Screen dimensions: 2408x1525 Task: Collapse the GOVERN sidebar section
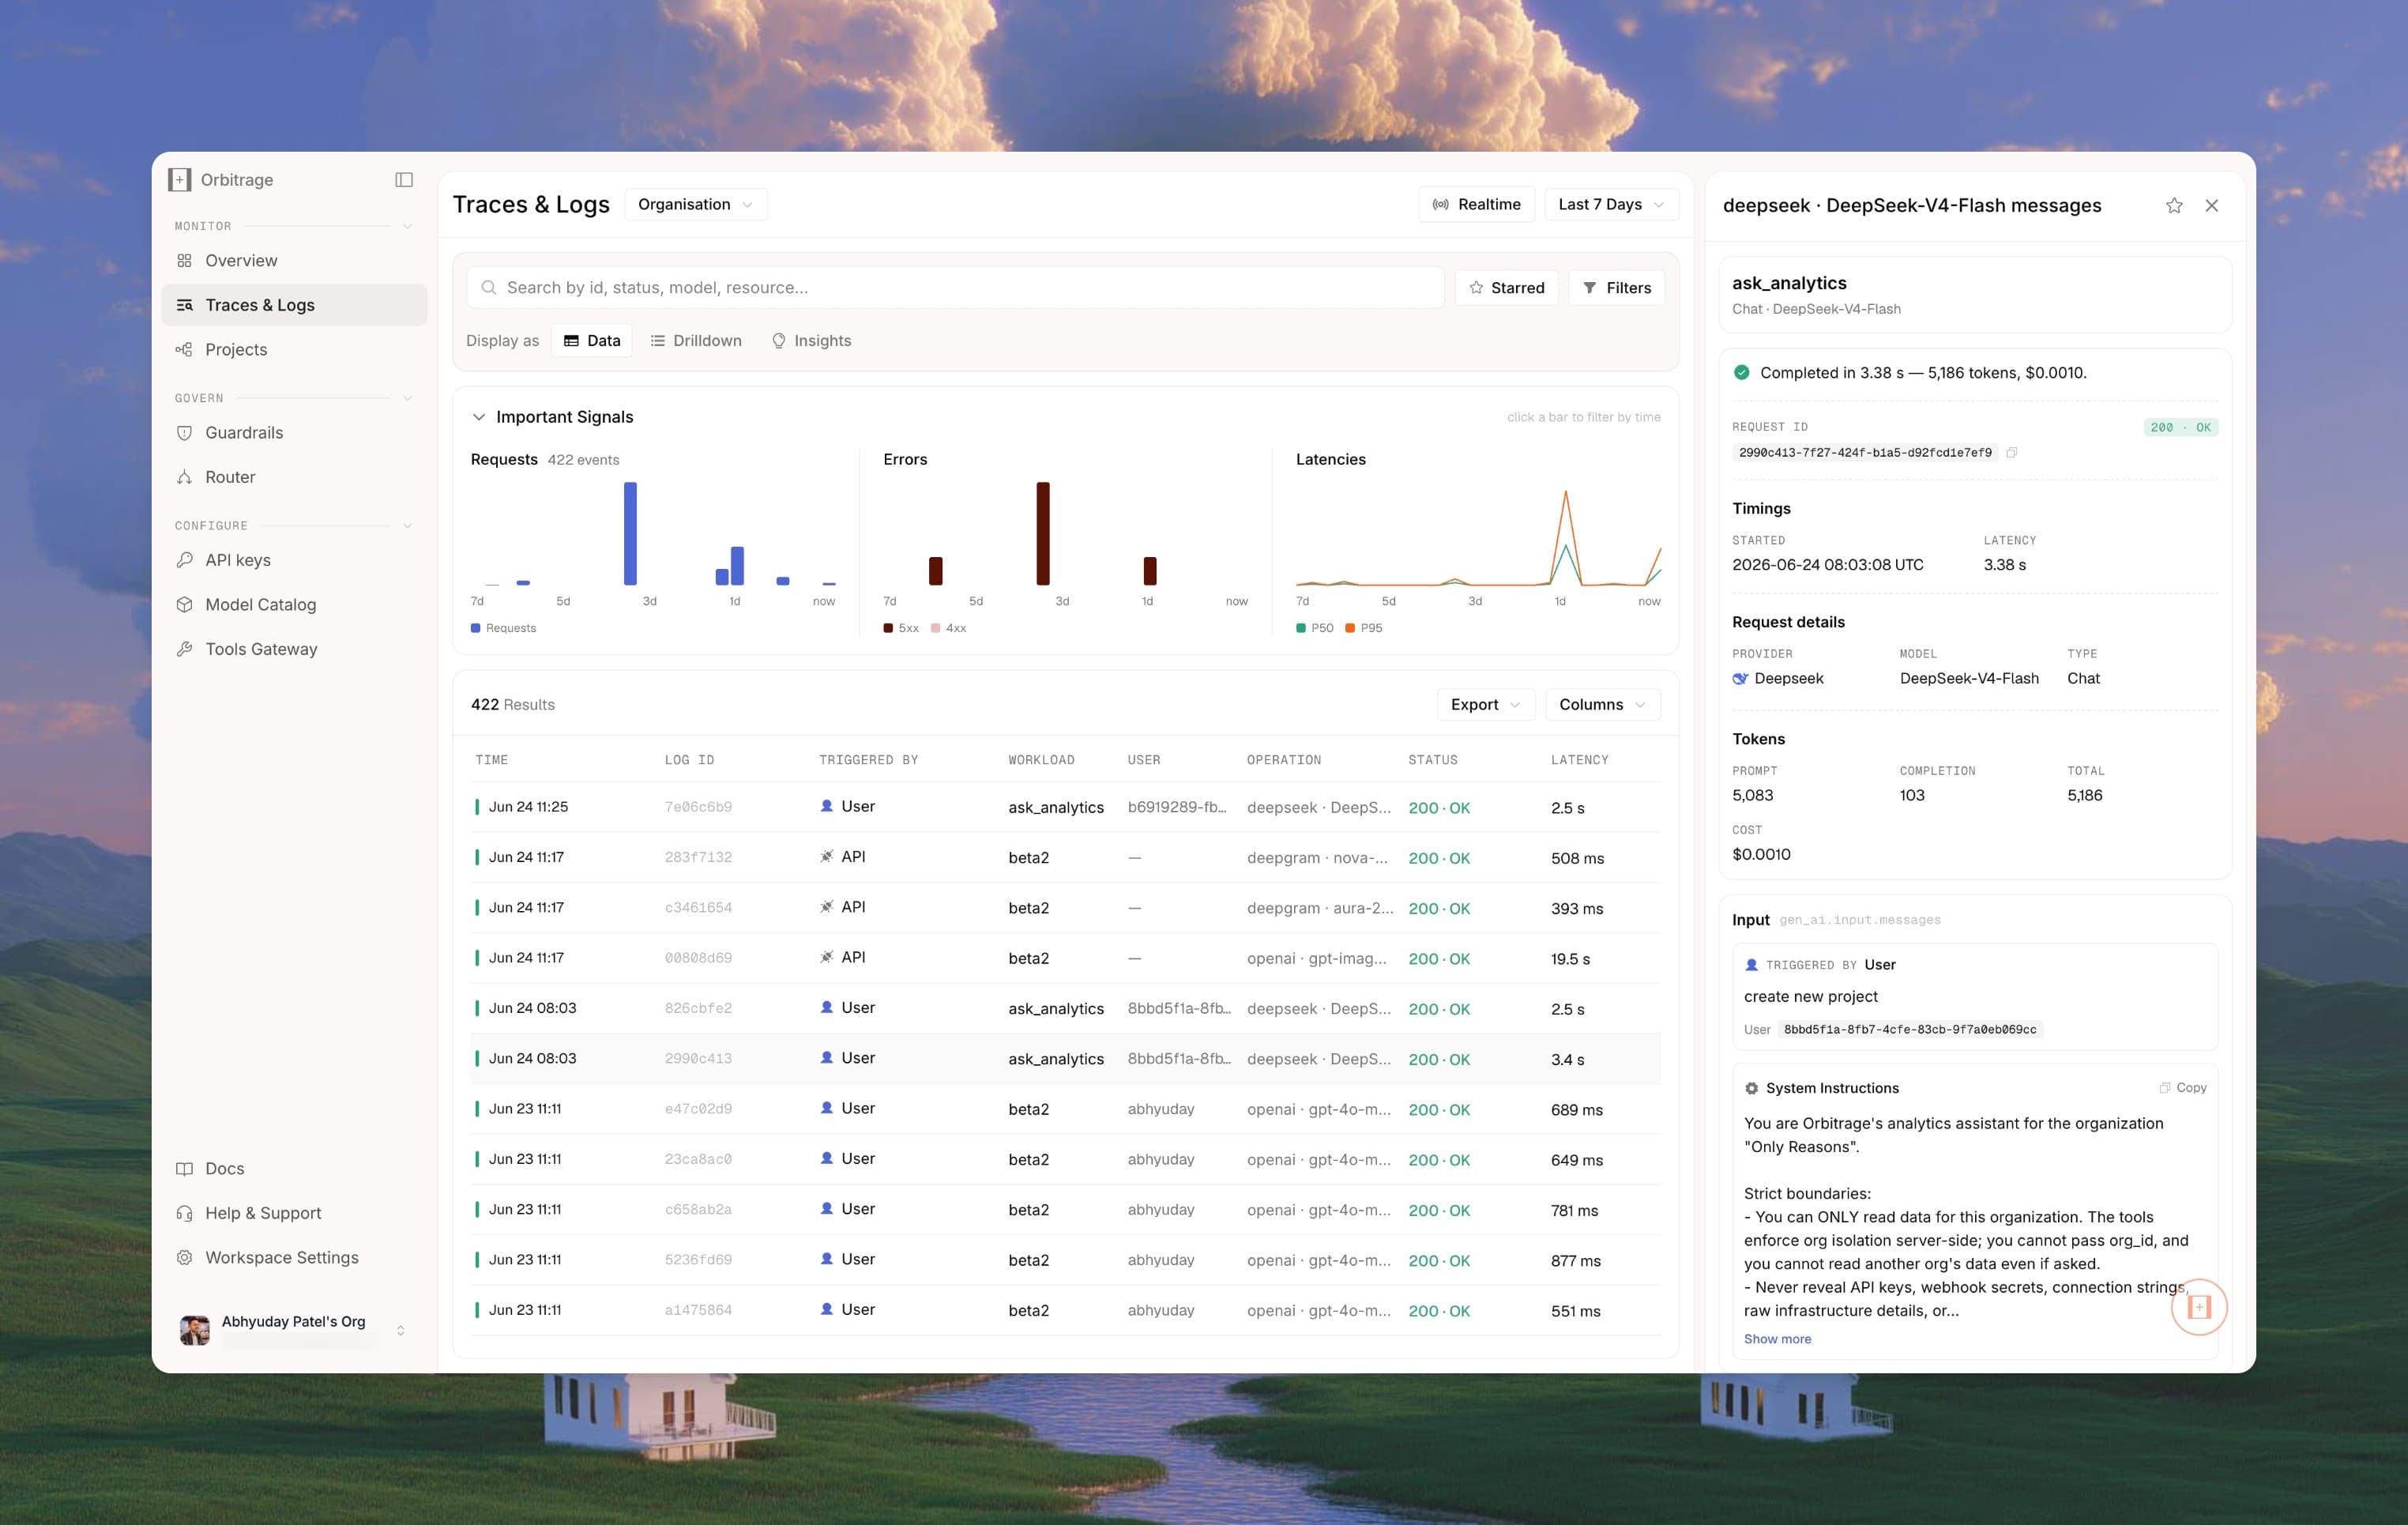pyautogui.click(x=407, y=398)
